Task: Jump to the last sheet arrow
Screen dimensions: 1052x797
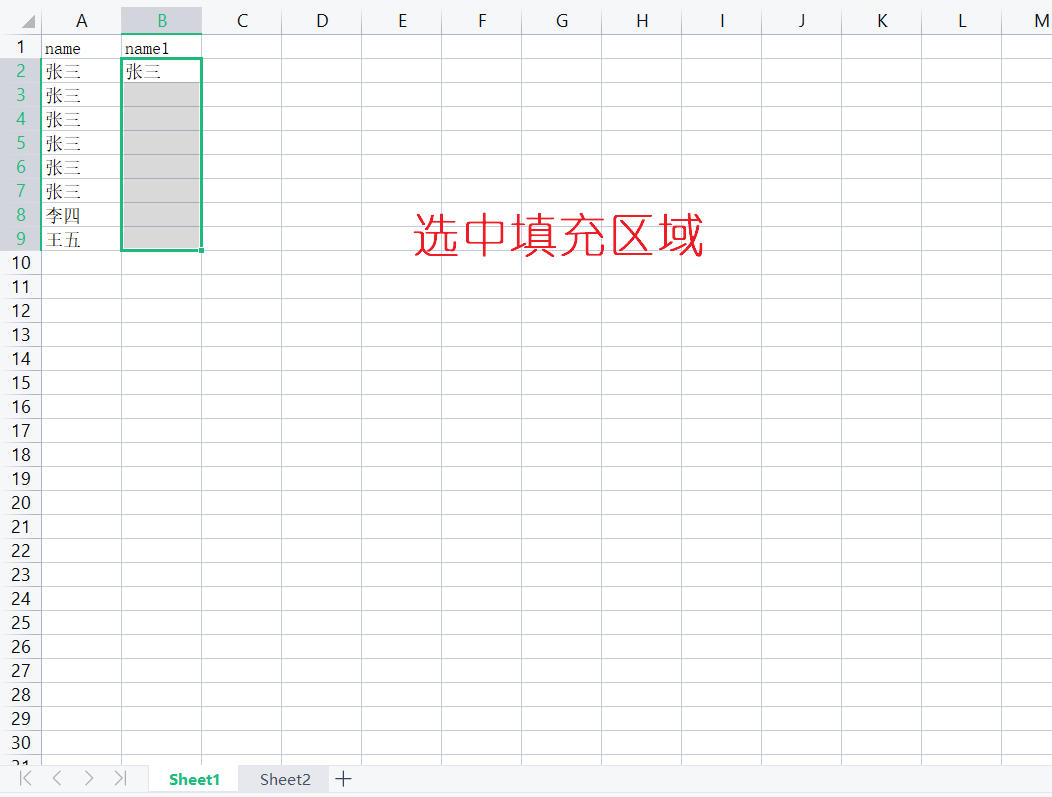Action: pyautogui.click(x=120, y=778)
